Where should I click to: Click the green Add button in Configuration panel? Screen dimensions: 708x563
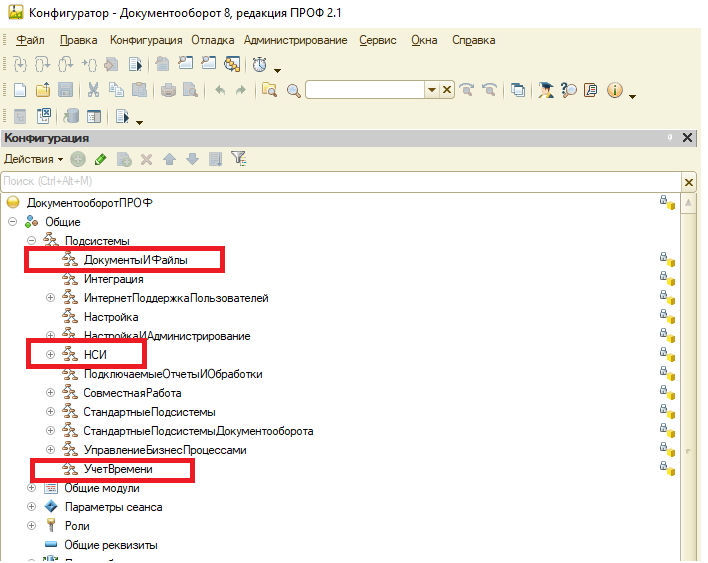[78, 159]
